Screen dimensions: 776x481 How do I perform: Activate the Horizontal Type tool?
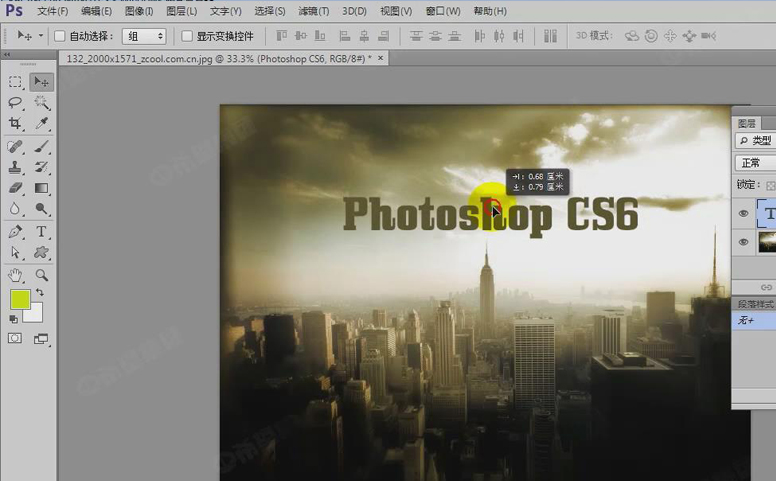(x=42, y=231)
